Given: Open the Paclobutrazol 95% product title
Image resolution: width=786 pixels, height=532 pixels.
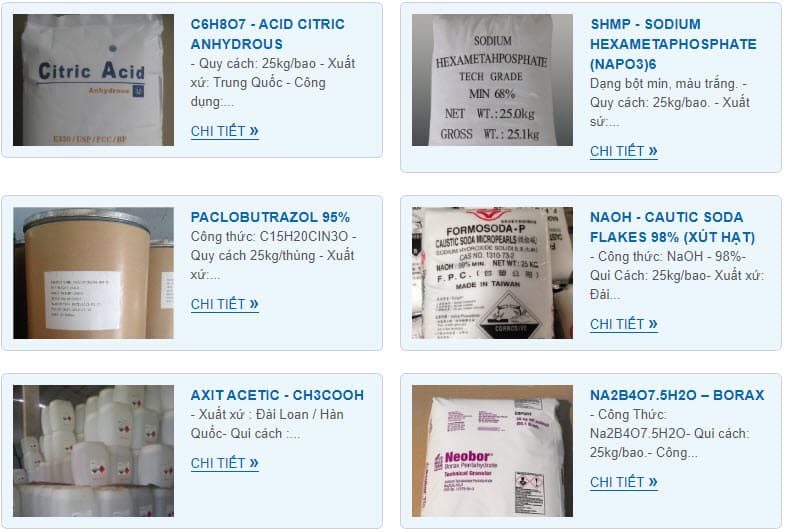Looking at the screenshot, I should coord(270,217).
